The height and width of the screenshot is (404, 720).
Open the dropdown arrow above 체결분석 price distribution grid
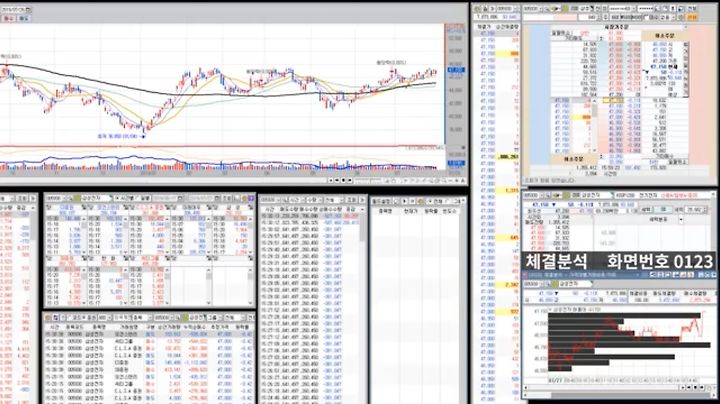tap(681, 220)
